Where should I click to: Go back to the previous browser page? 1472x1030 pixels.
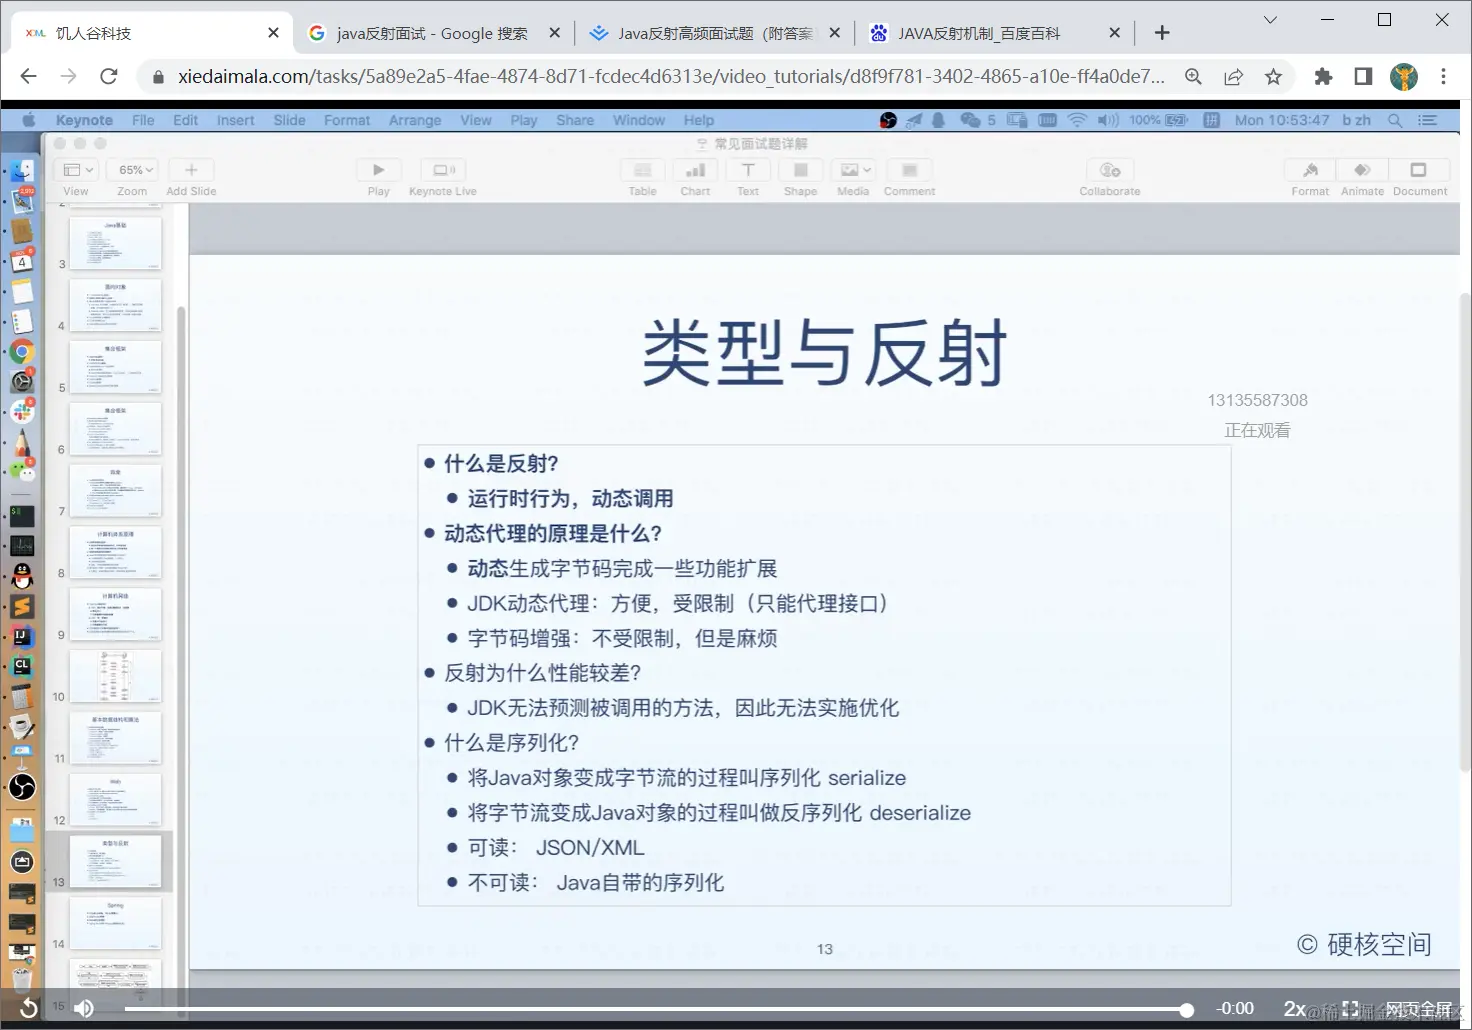tap(28, 76)
